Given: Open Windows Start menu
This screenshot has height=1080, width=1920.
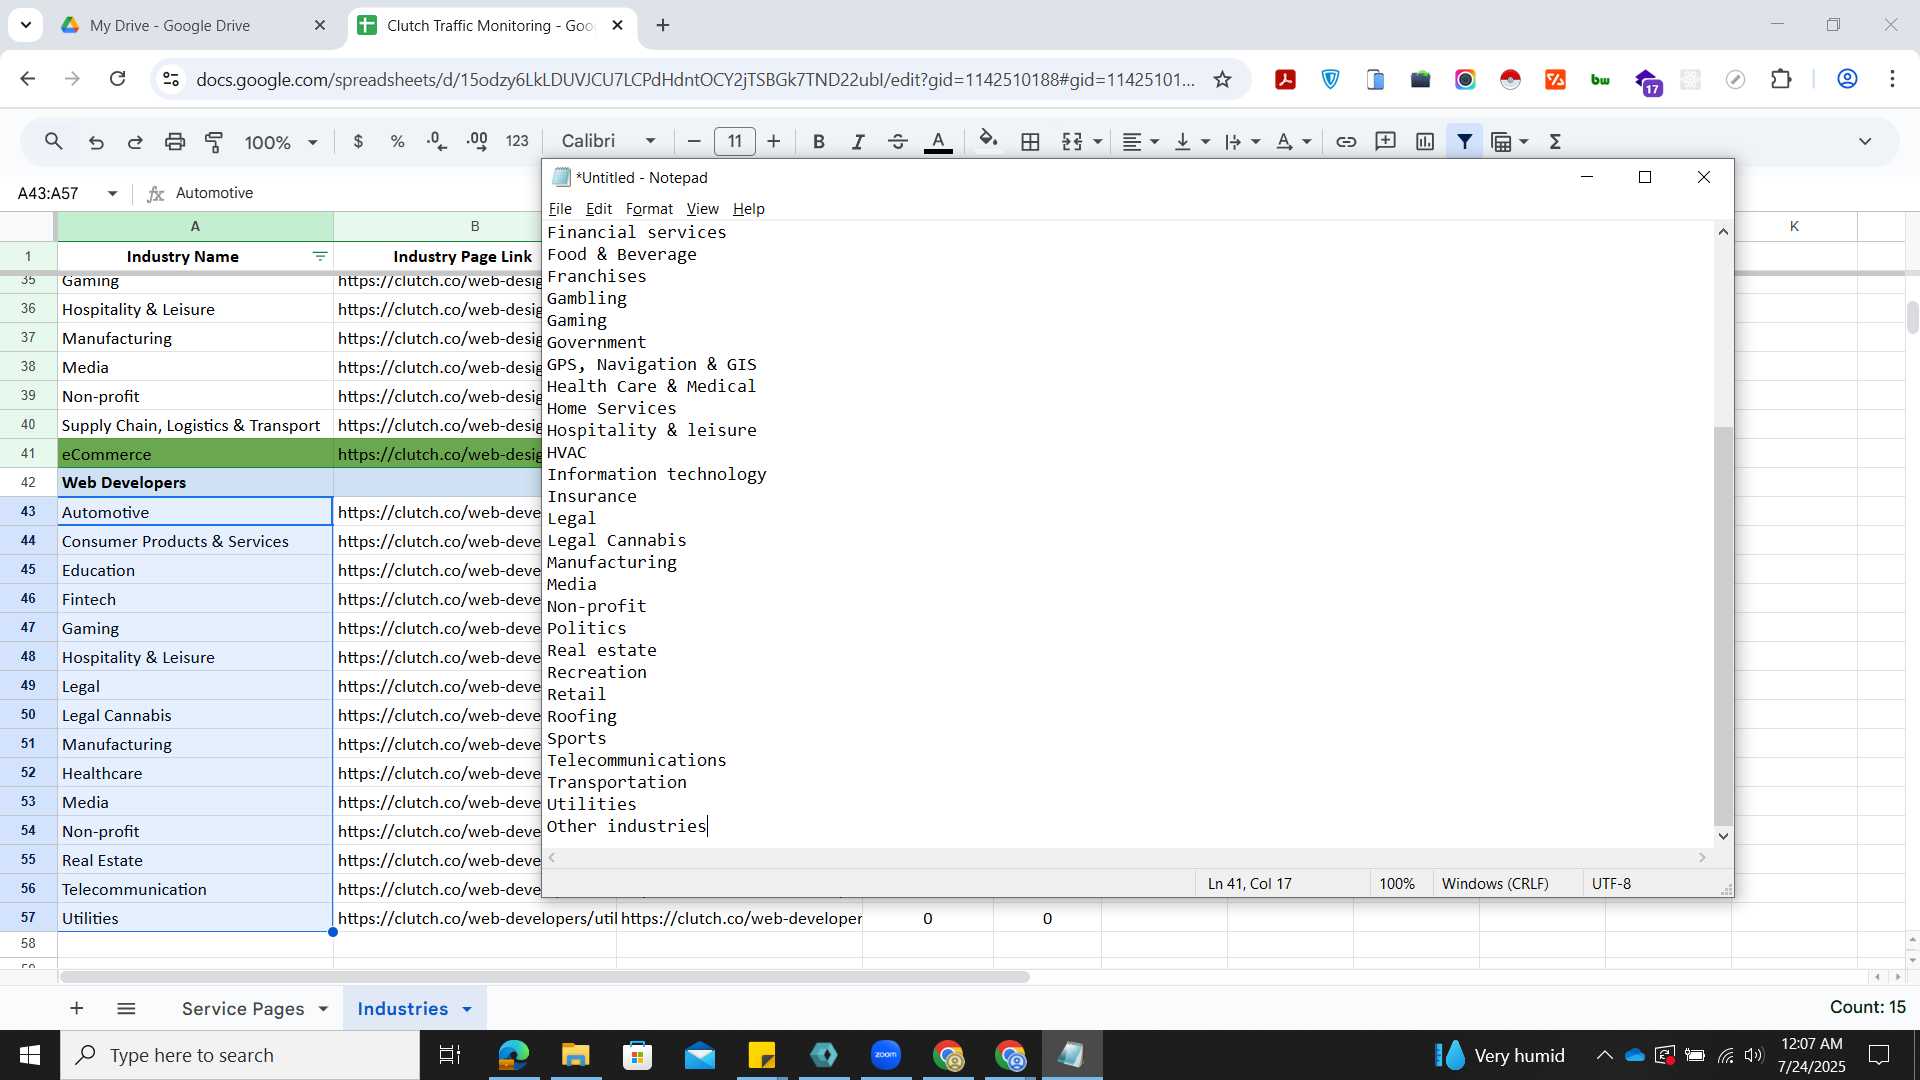Looking at the screenshot, I should 30,1055.
